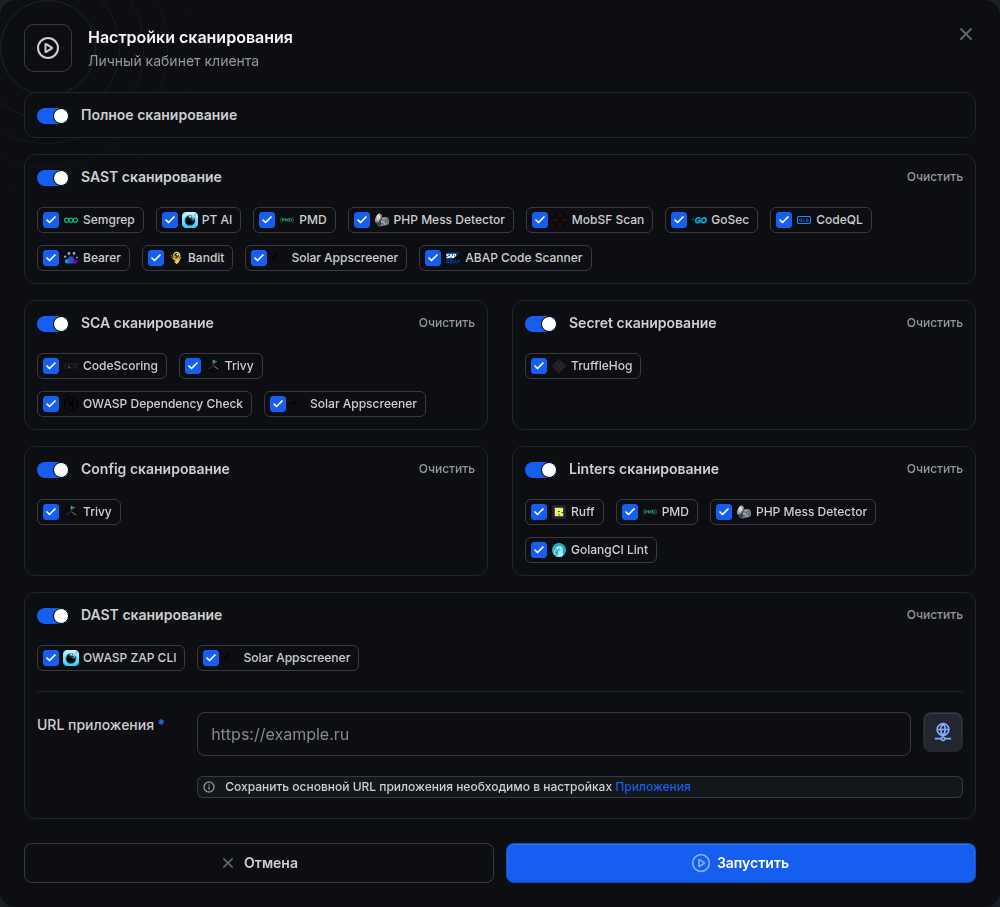Click the Bandit logo icon

[176, 258]
